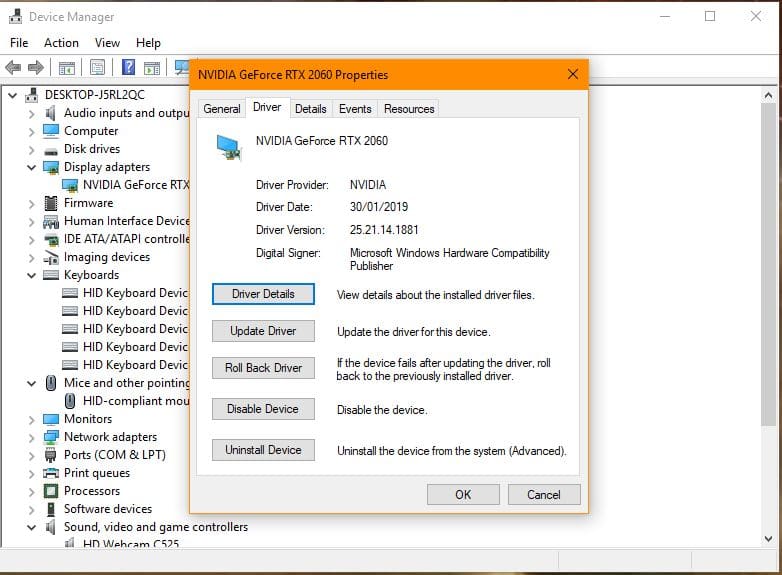Viewport: 782px width, 575px height.
Task: Expand the IDE ATA/ATAPI controllers node
Action: 31,240
